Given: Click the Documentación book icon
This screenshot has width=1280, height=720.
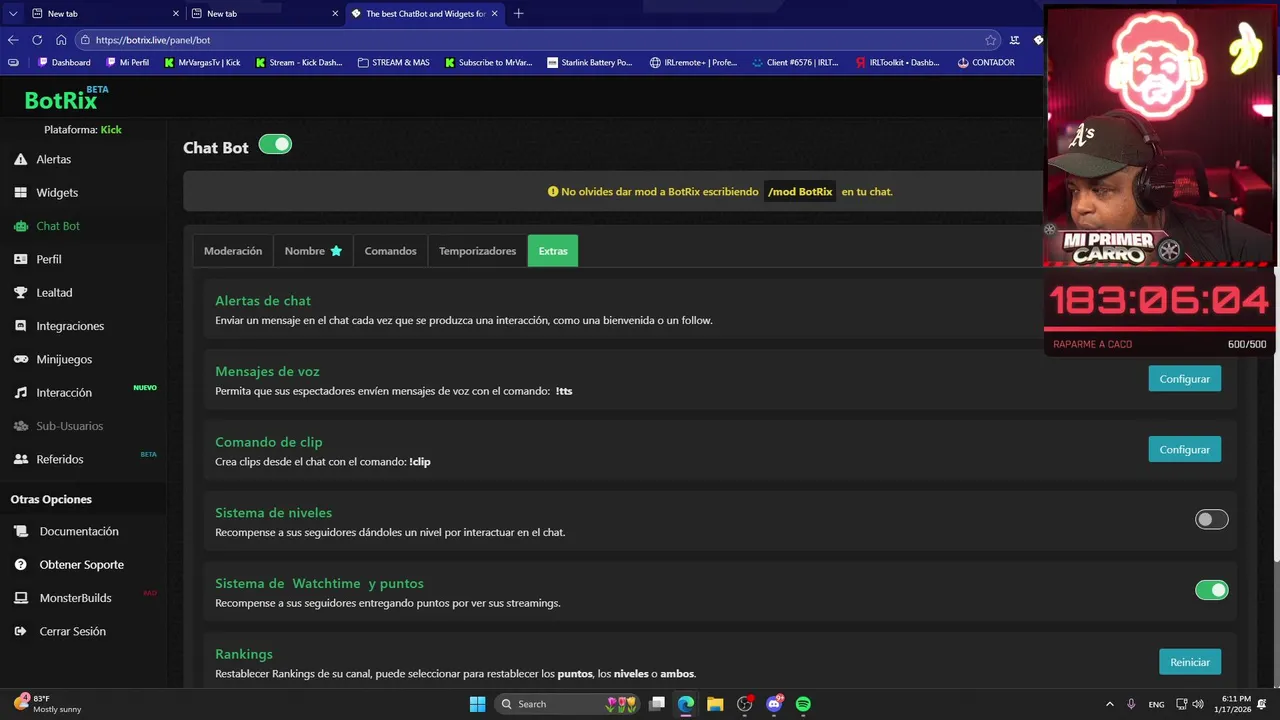Looking at the screenshot, I should [x=20, y=531].
